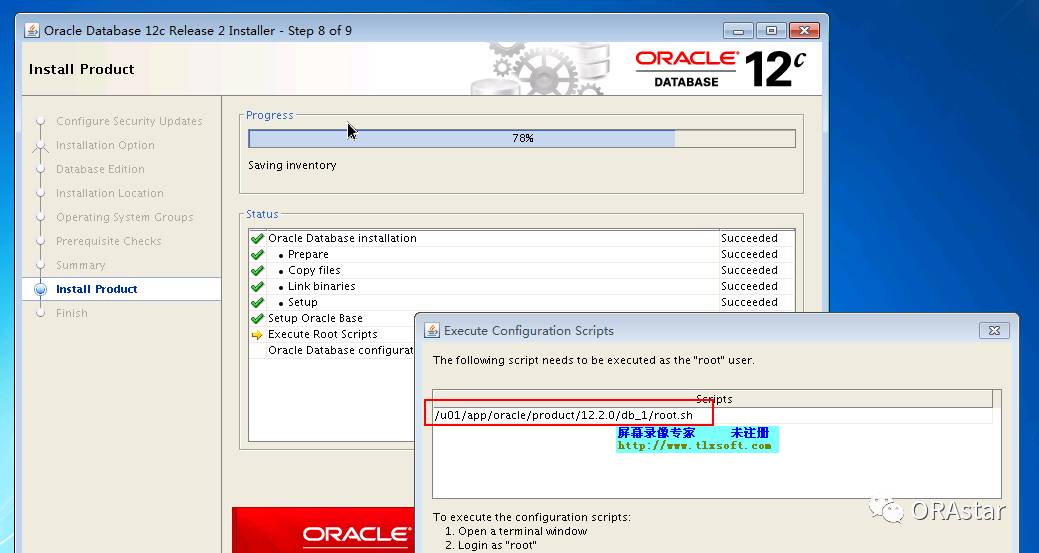The height and width of the screenshot is (553, 1039).
Task: Click the green check beside Link binaries
Action: pos(257,286)
